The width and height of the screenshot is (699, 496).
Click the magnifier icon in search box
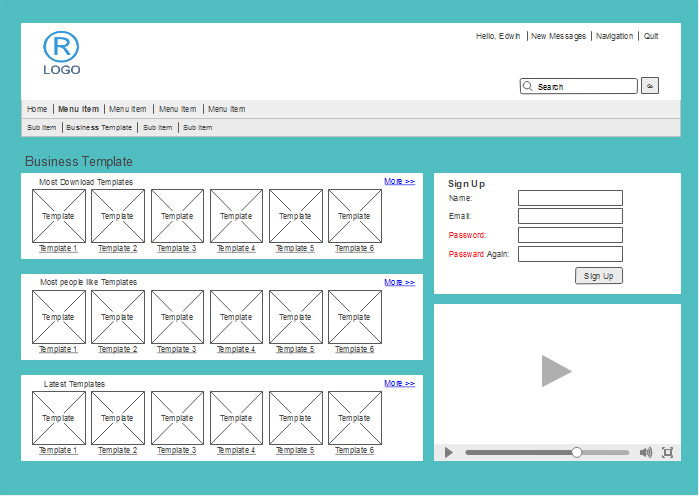click(528, 87)
